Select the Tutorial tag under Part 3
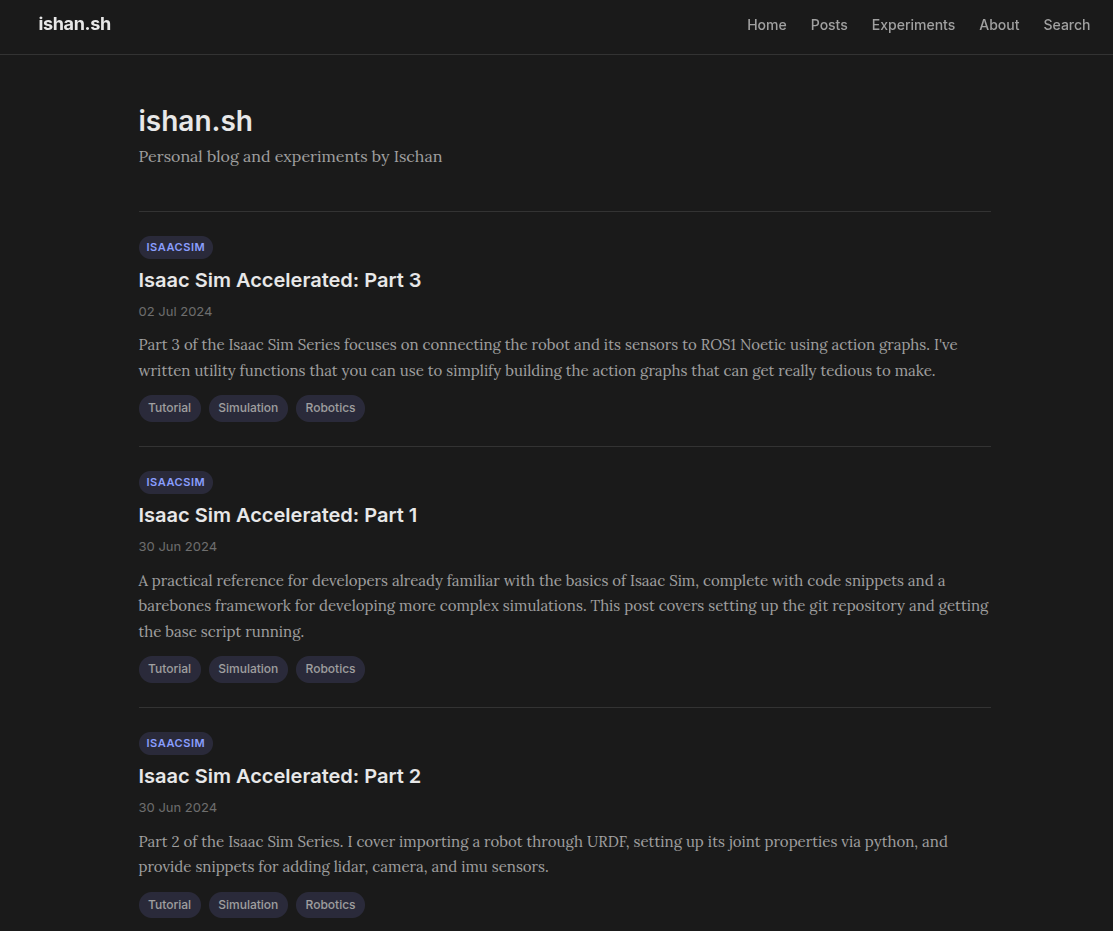 pyautogui.click(x=170, y=408)
